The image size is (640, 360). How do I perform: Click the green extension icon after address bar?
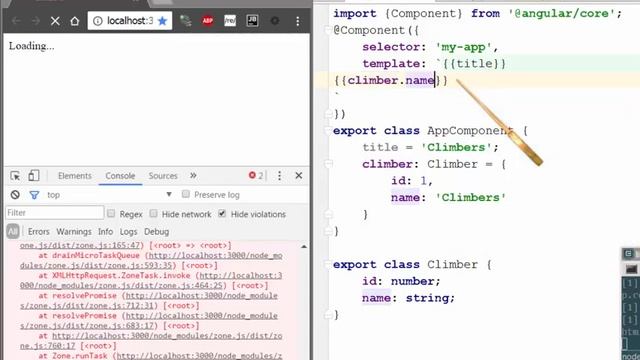point(186,20)
